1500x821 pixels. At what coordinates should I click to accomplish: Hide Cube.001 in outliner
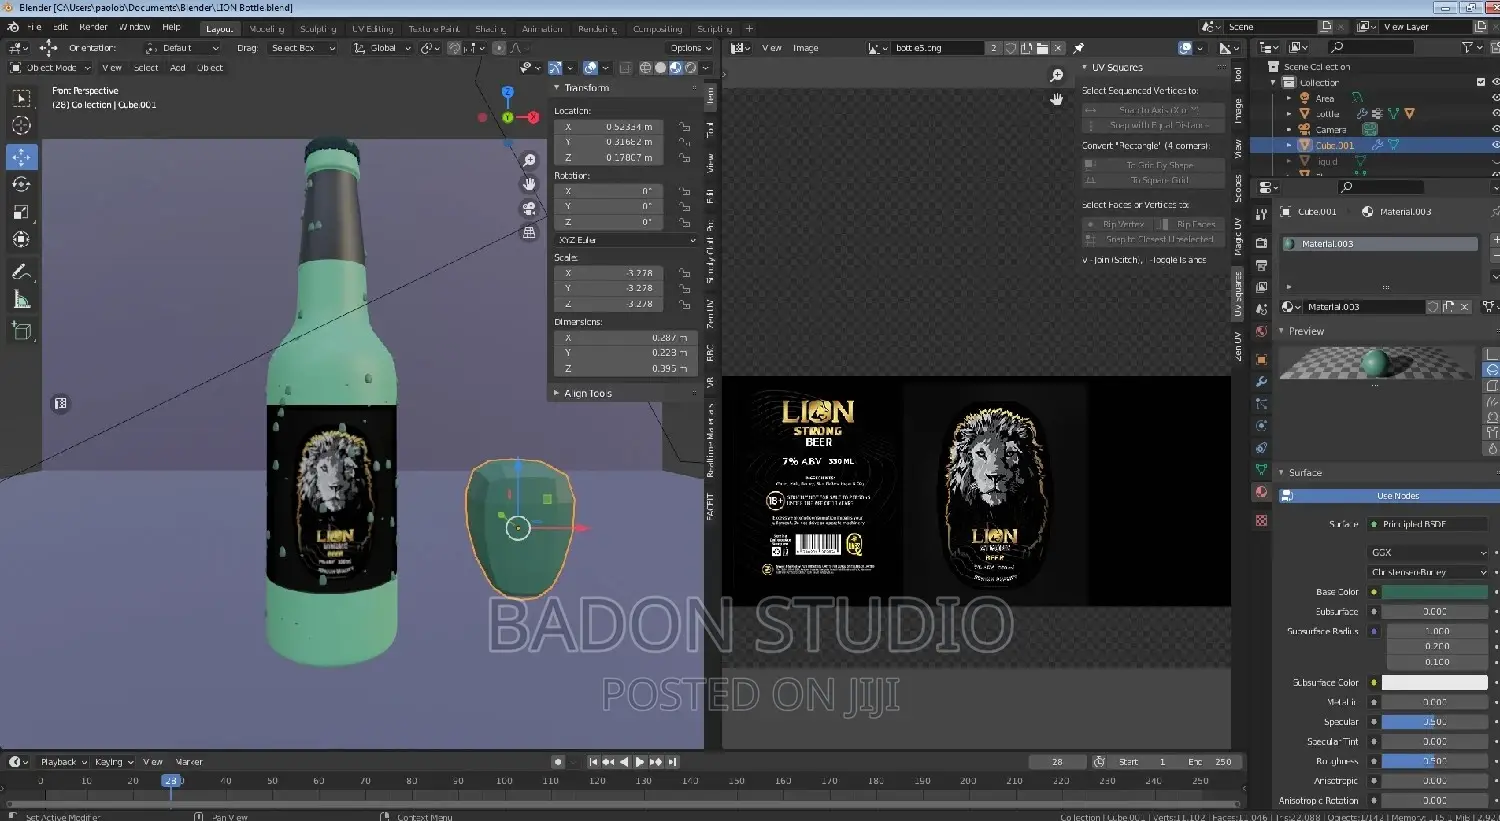point(1495,145)
